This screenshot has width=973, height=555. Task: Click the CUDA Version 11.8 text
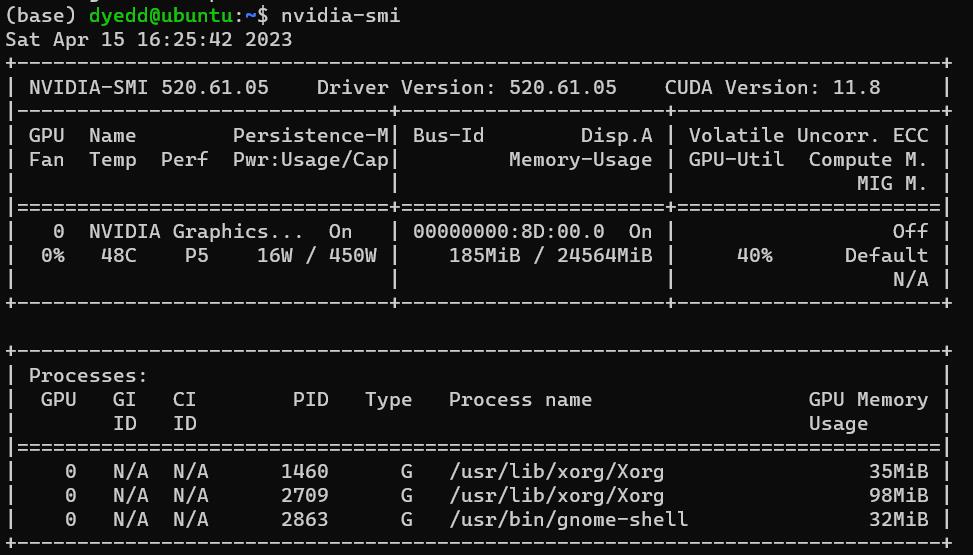(772, 87)
